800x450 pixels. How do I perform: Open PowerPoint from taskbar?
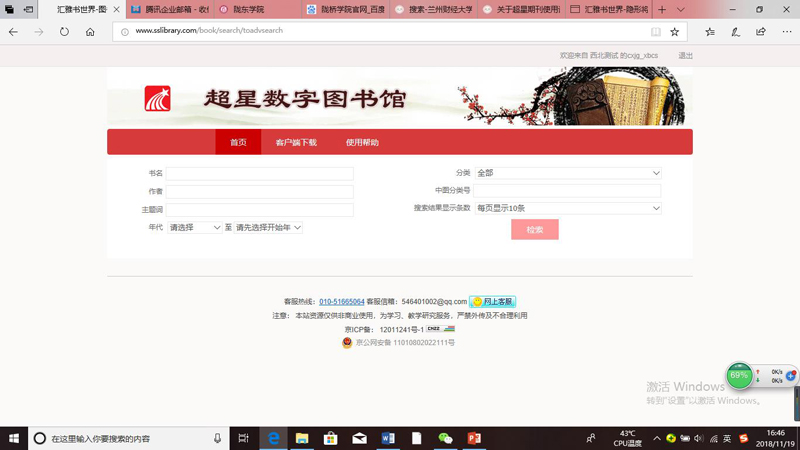[x=474, y=438]
